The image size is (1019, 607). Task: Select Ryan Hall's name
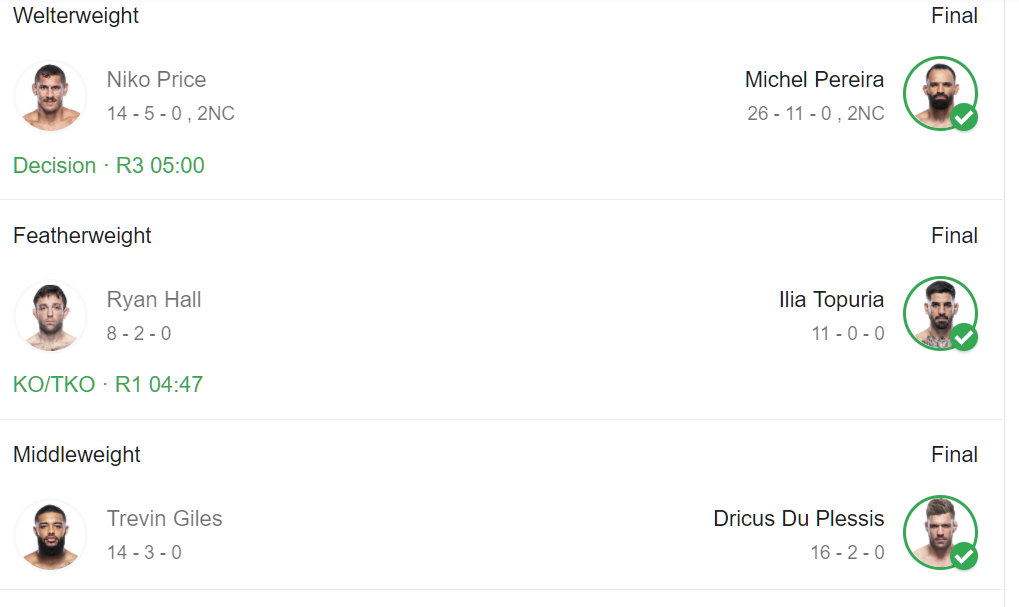154,299
